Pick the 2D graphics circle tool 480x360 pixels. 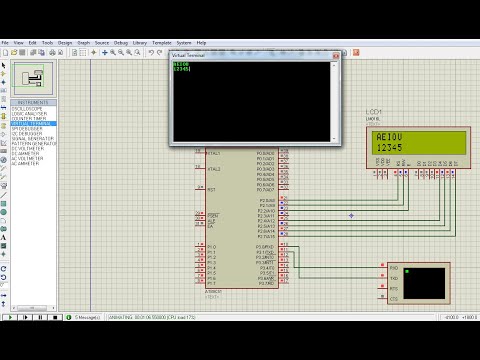pyautogui.click(x=4, y=212)
